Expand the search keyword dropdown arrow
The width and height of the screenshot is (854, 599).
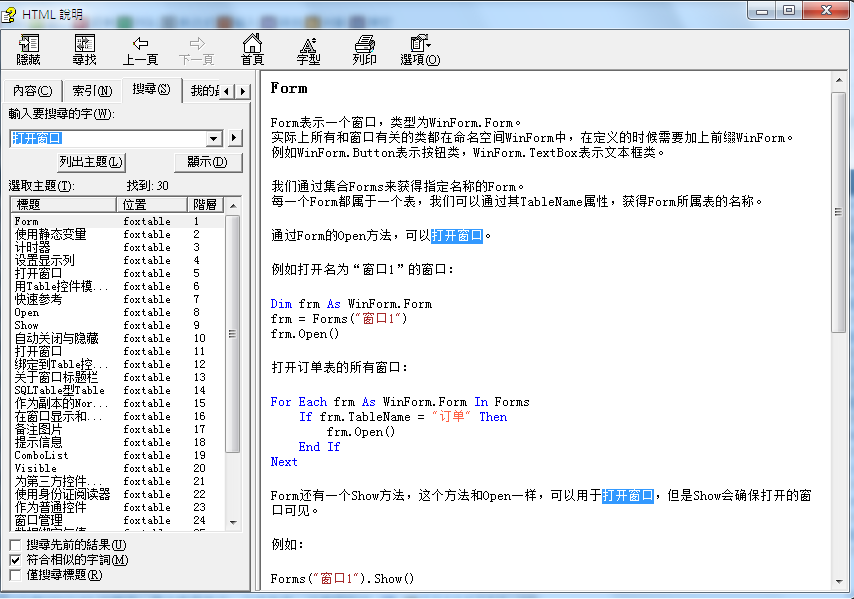[213, 138]
